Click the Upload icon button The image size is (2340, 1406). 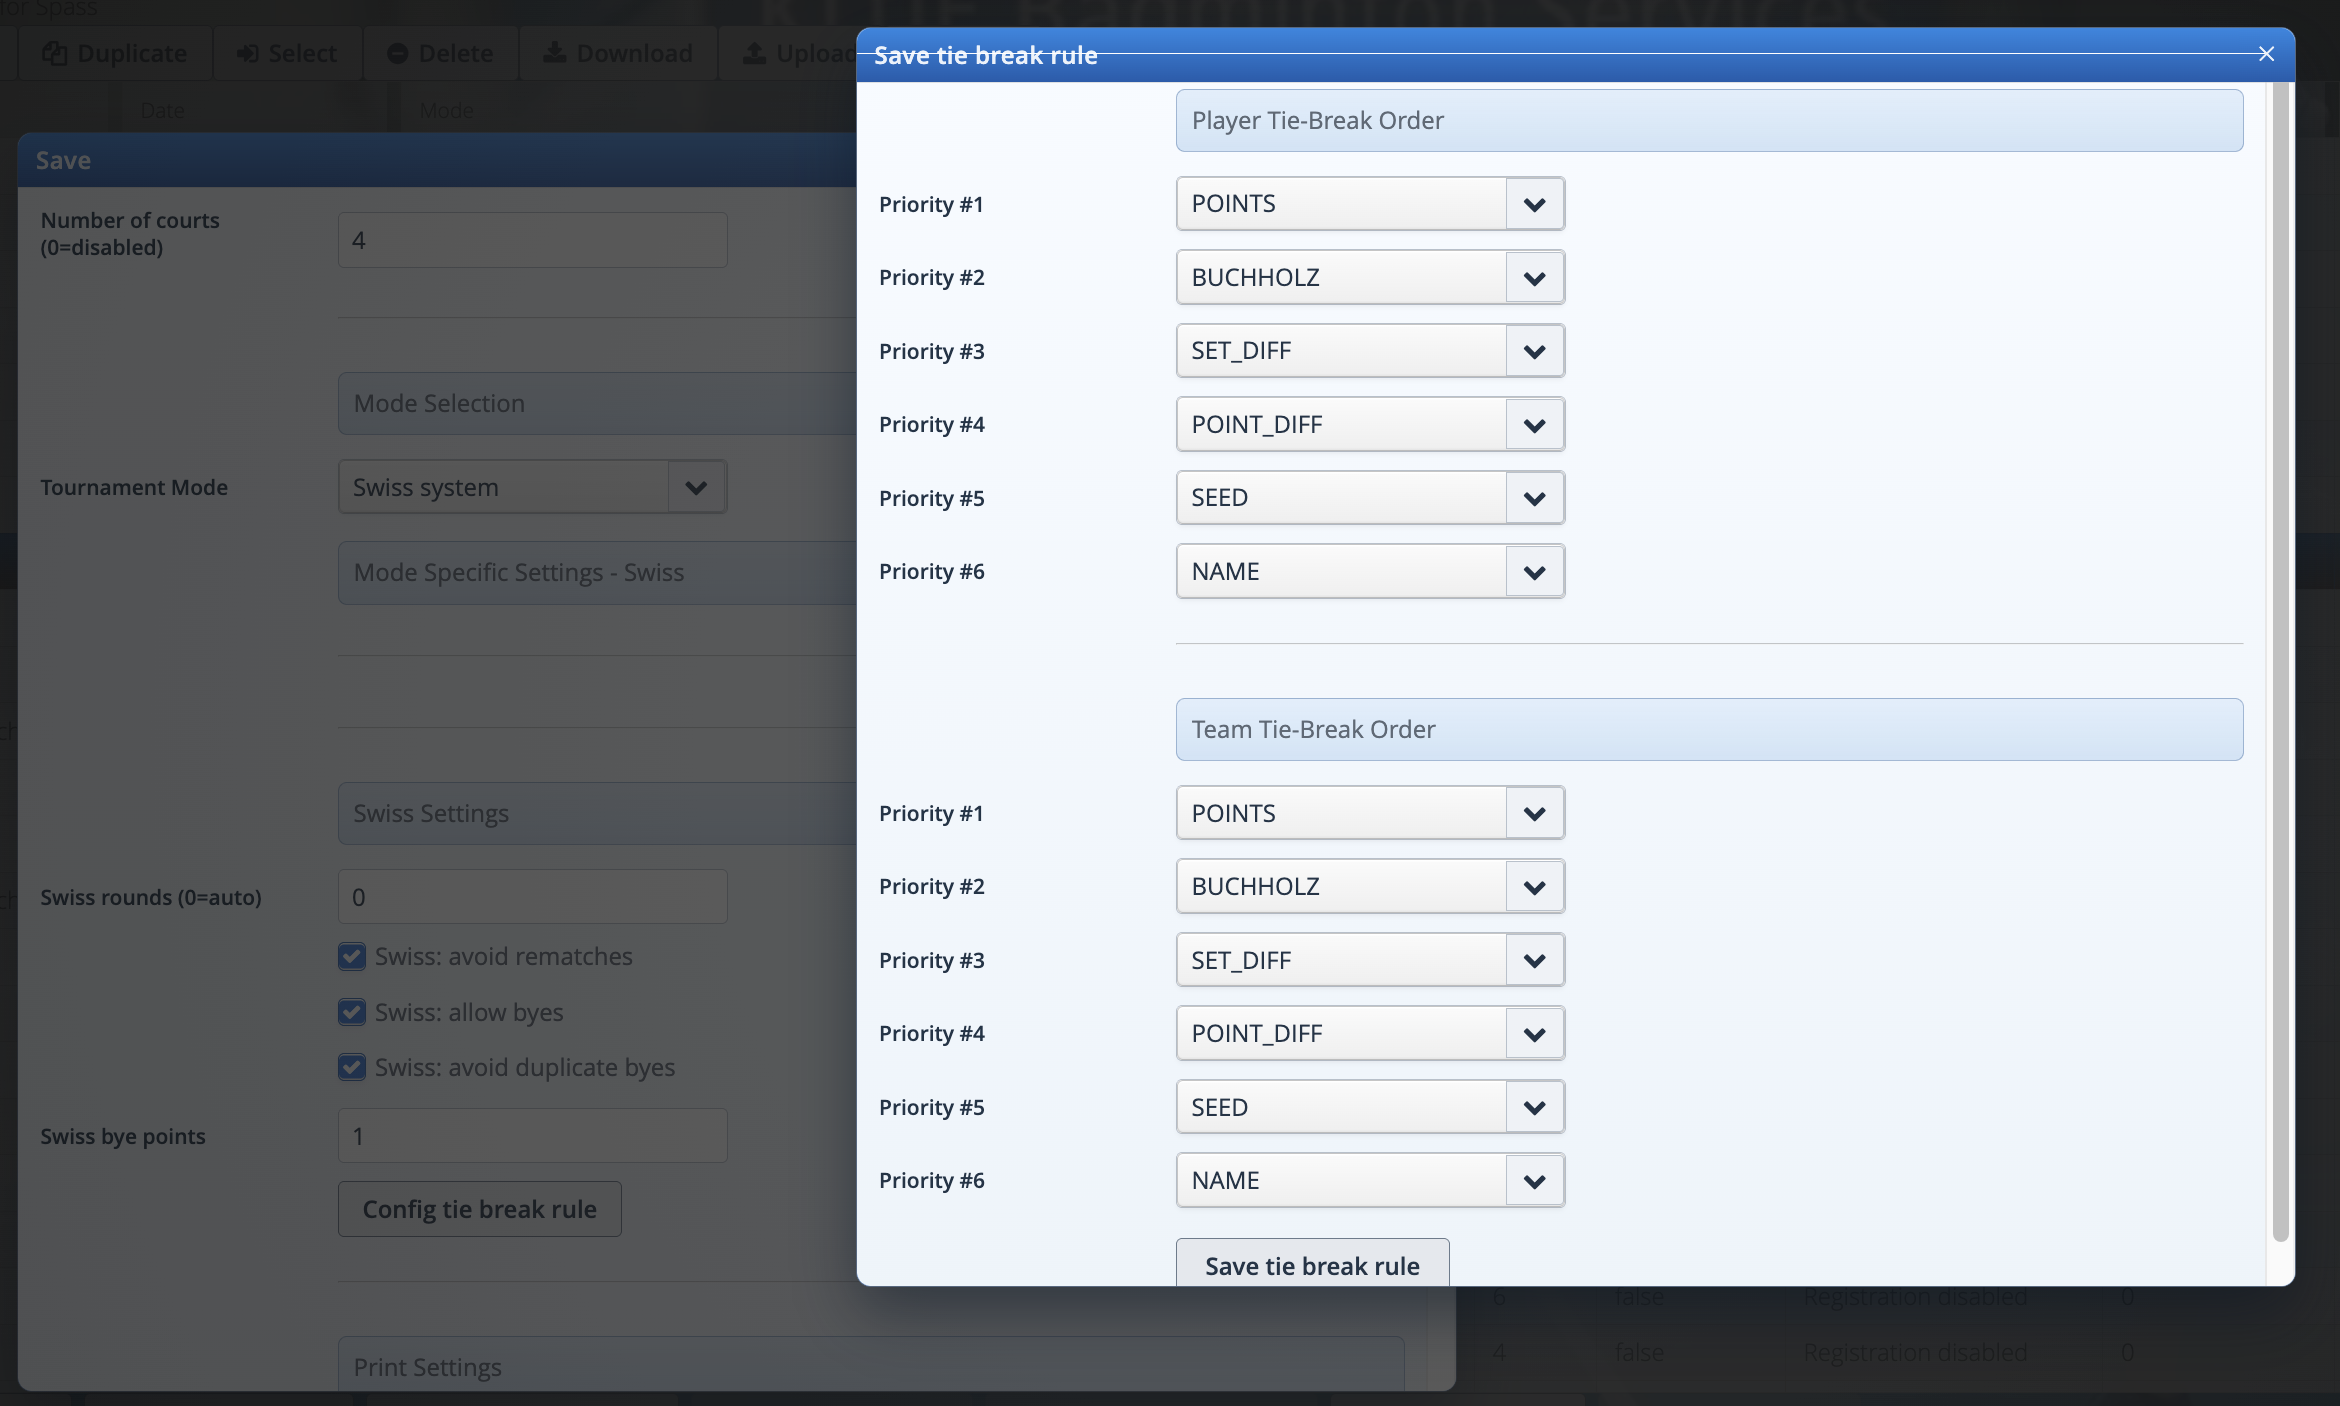tap(755, 53)
